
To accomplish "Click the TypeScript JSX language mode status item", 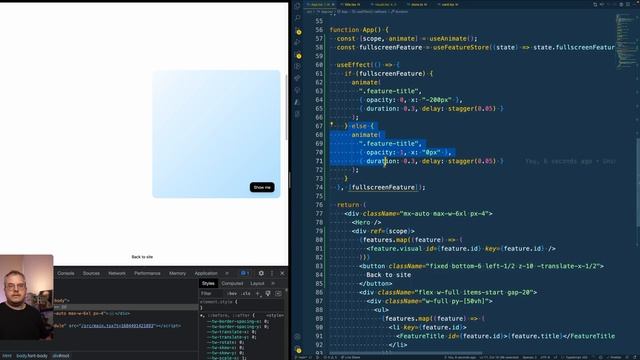I will [x=576, y=358].
